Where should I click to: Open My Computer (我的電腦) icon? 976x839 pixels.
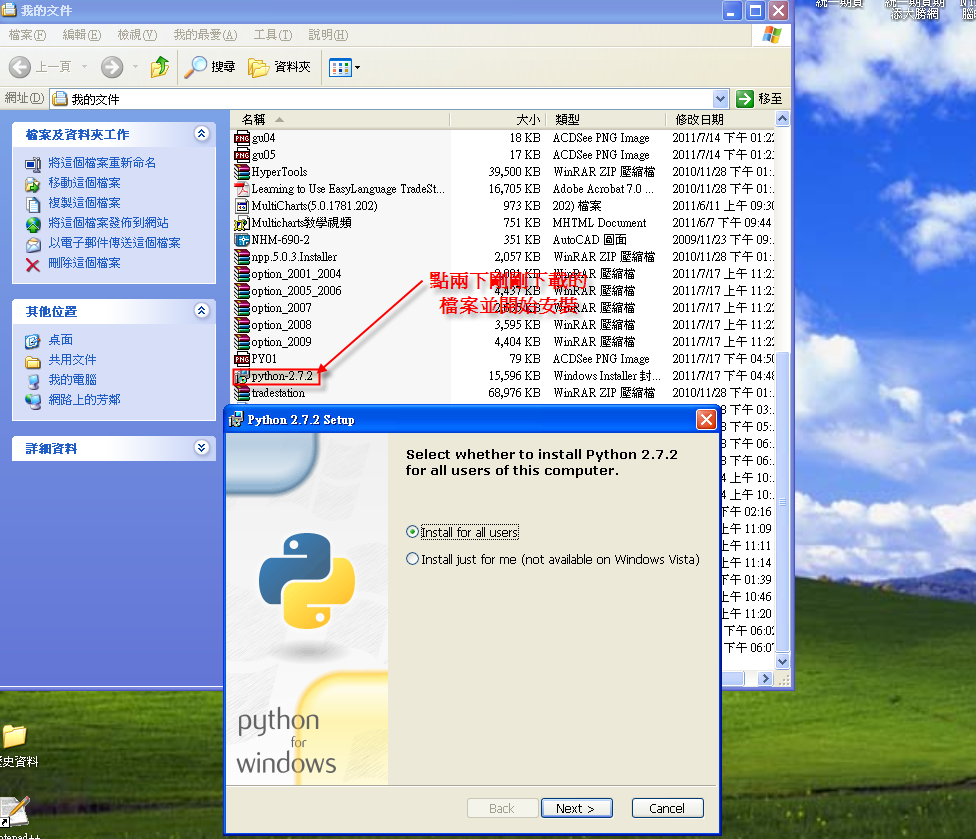coord(32,380)
